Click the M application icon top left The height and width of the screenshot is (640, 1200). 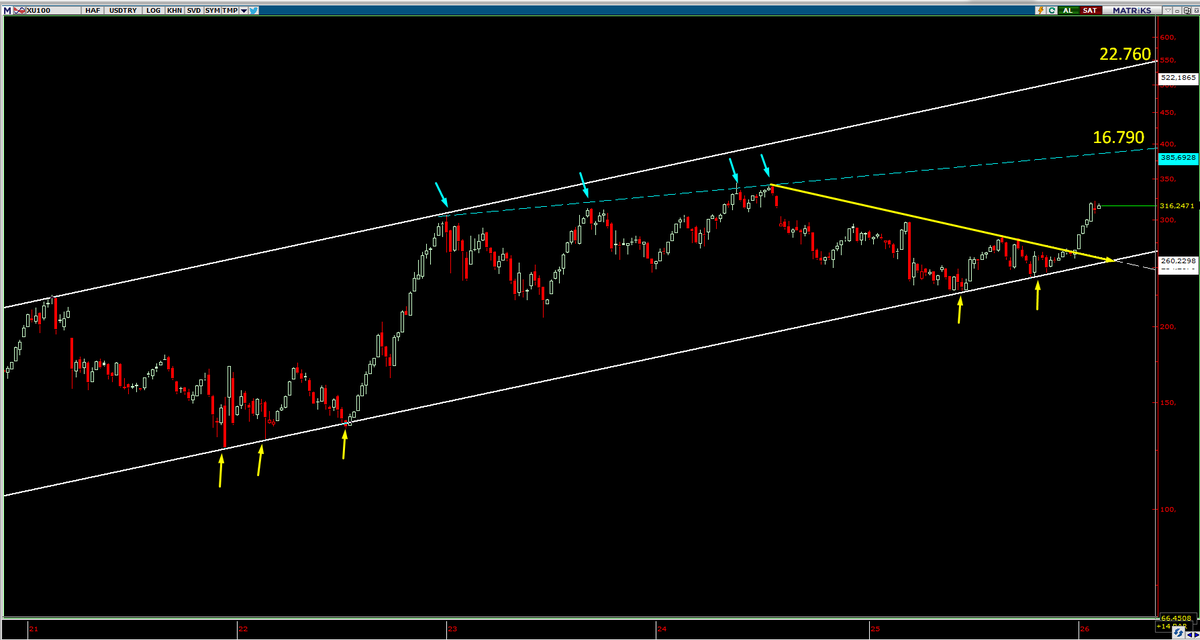tap(8, 9)
